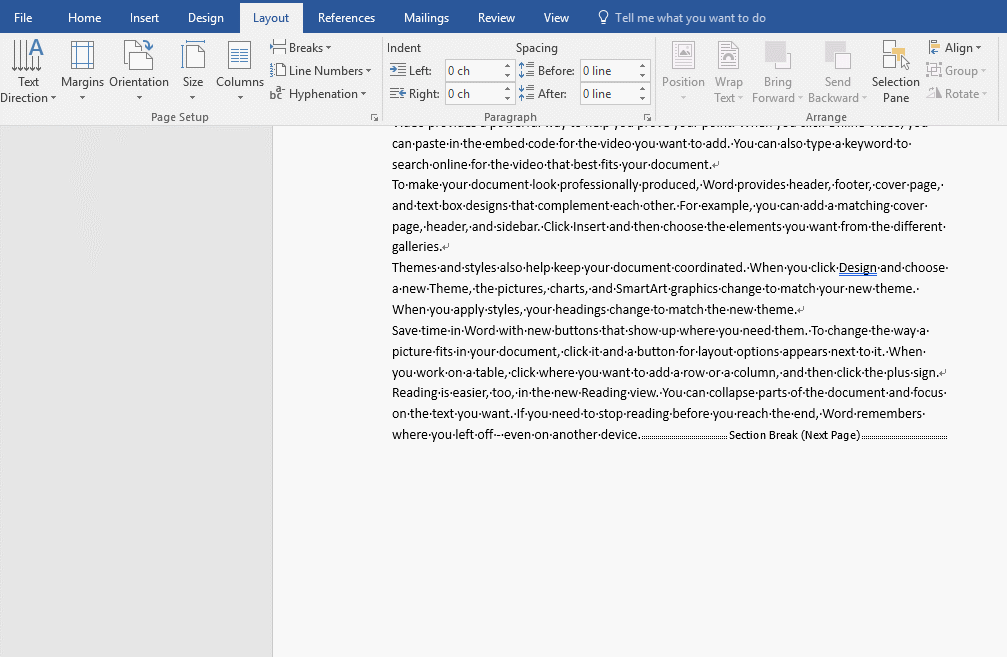Expand the Breaks dropdown
The image size is (1007, 657).
tap(301, 47)
